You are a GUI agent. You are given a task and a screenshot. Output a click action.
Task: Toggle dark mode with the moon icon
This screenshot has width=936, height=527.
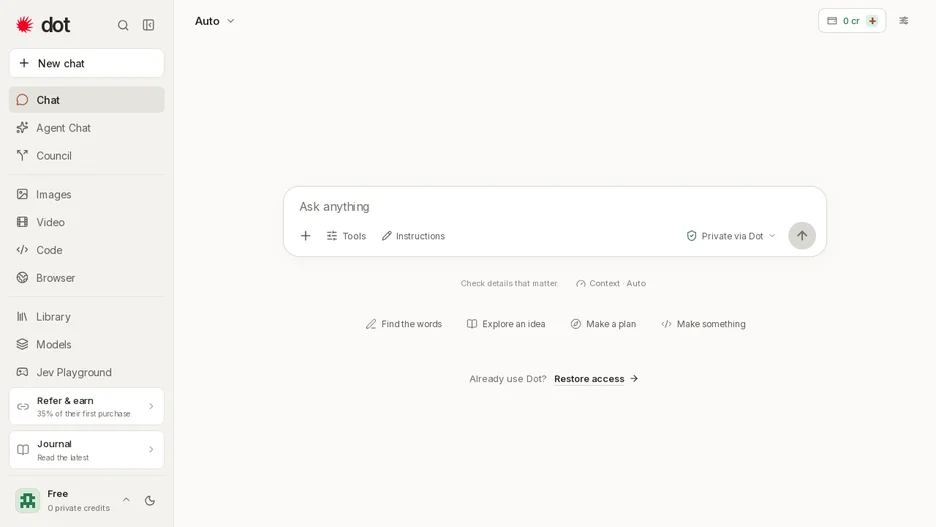click(150, 501)
